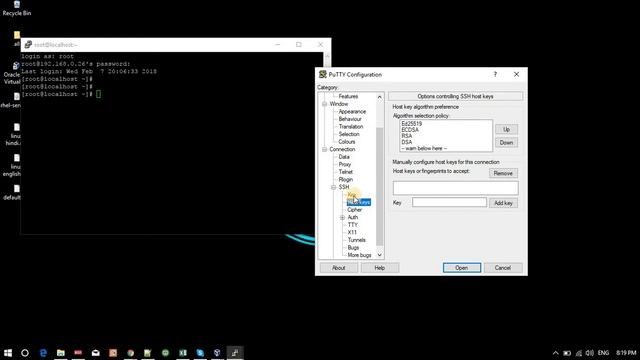Click the Cortana search circle icon
640x360 pixels.
25,353
